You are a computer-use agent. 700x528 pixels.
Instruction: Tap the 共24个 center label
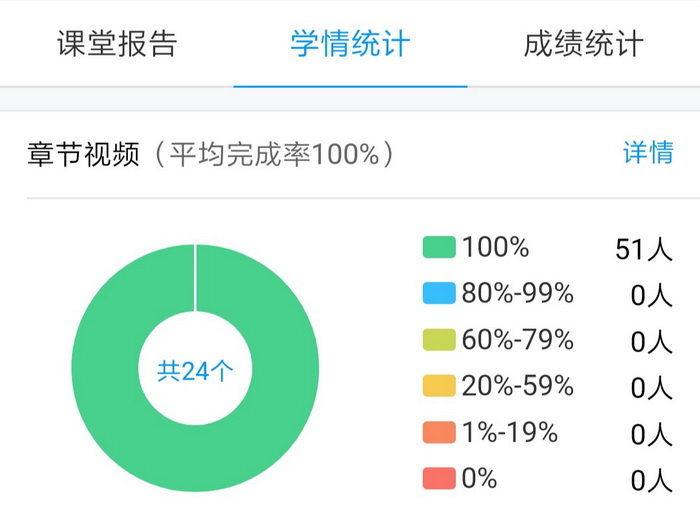(x=195, y=370)
